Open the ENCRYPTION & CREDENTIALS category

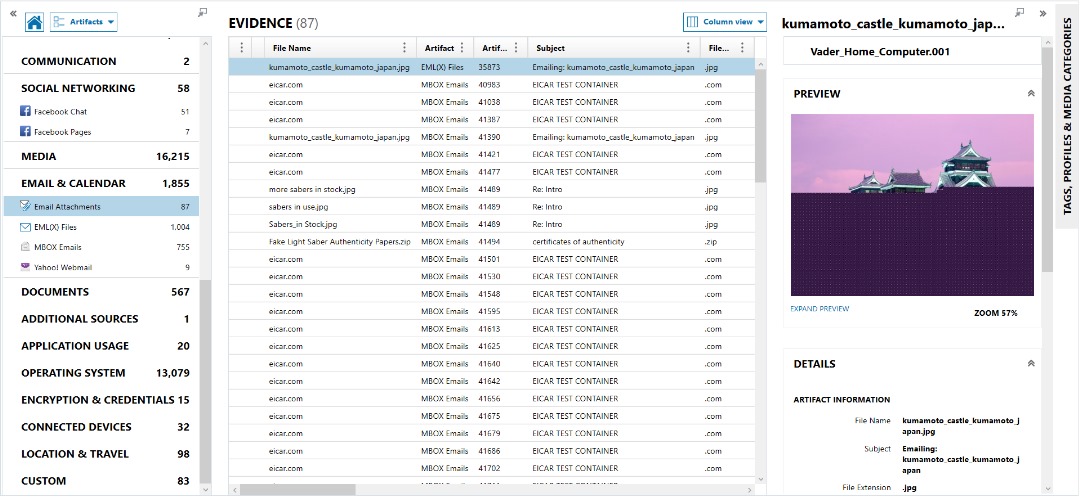click(101, 400)
